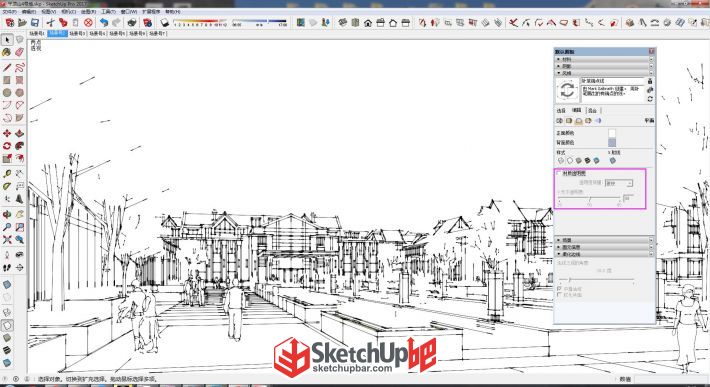710x387 pixels.
Task: Select the Move tool
Action: click(x=7, y=134)
